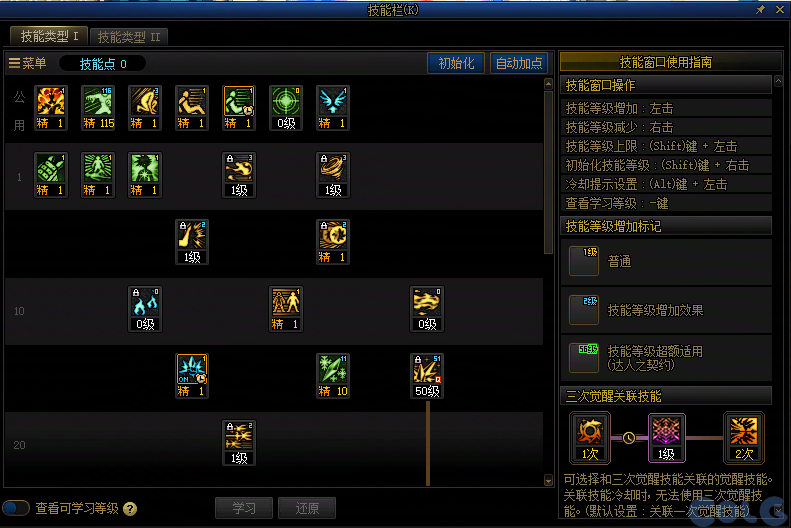791x528 pixels.
Task: Select the blue ON toggle skill icon
Action: (192, 376)
